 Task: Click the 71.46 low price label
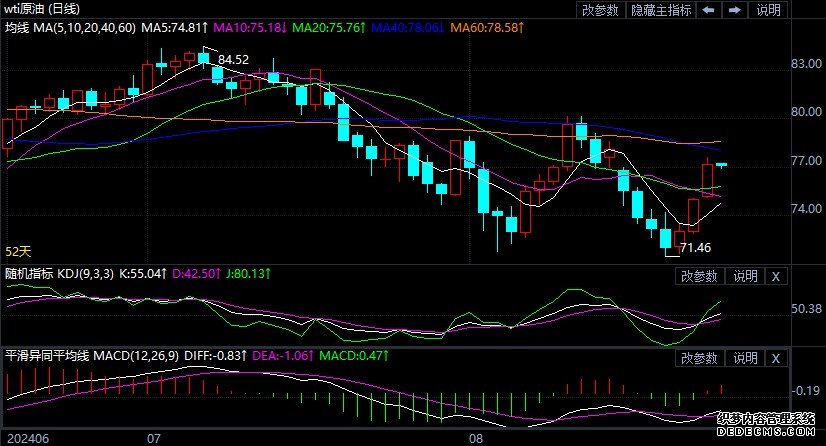click(x=695, y=248)
